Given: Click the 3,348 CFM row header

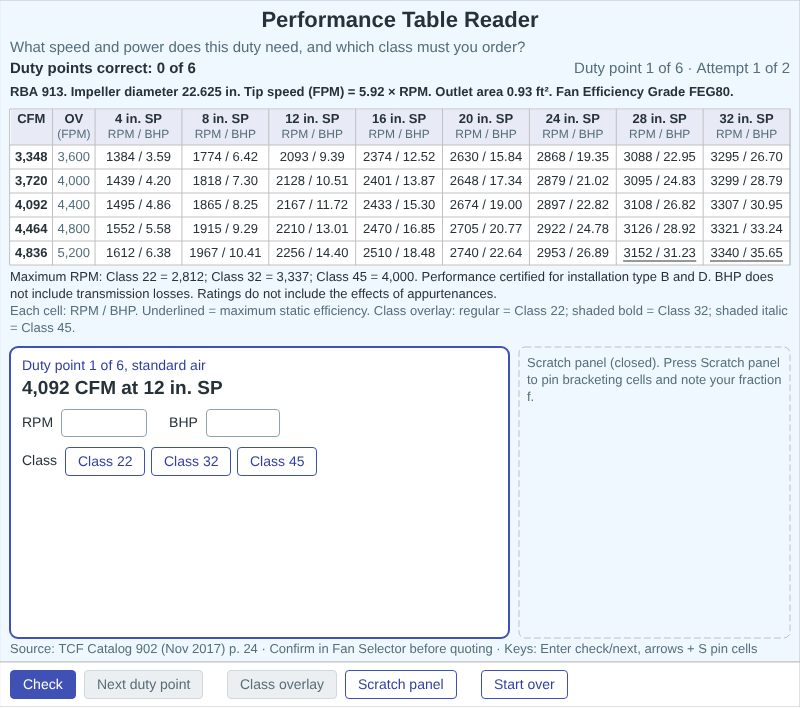Looking at the screenshot, I should [31, 157].
